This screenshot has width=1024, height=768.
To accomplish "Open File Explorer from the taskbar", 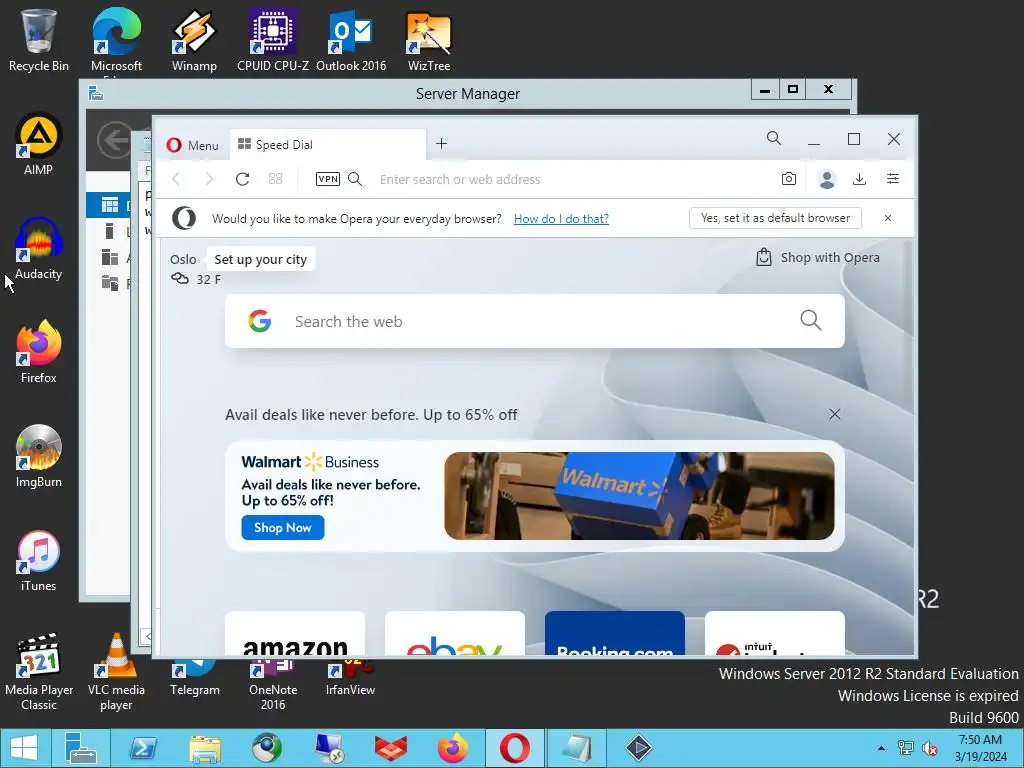I will (205, 748).
